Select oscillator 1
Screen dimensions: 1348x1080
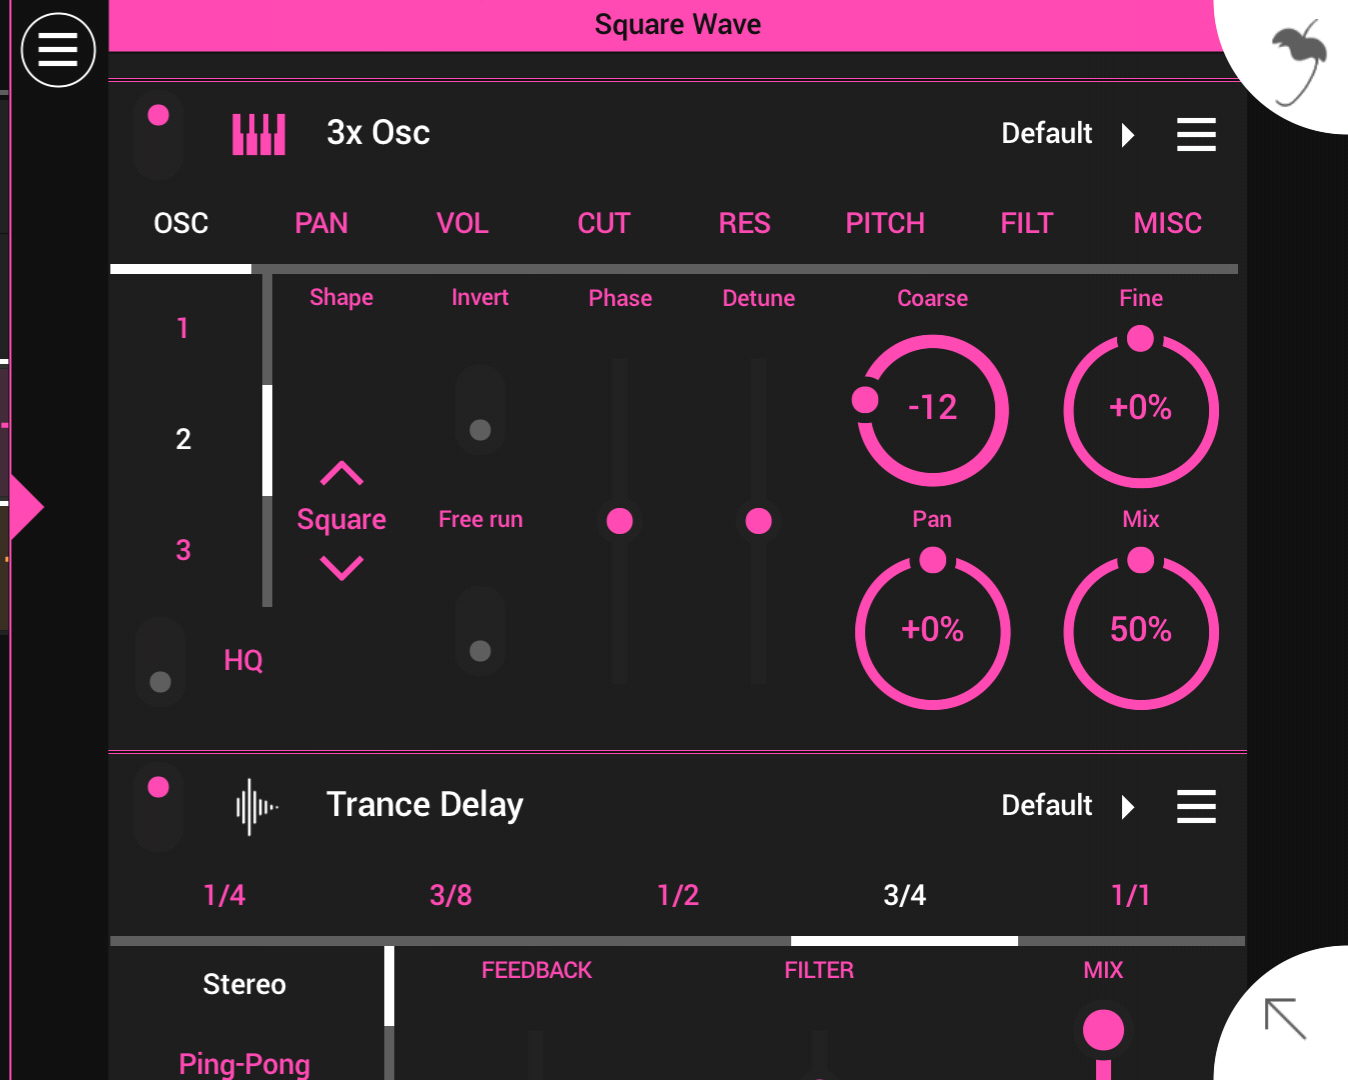tap(183, 328)
